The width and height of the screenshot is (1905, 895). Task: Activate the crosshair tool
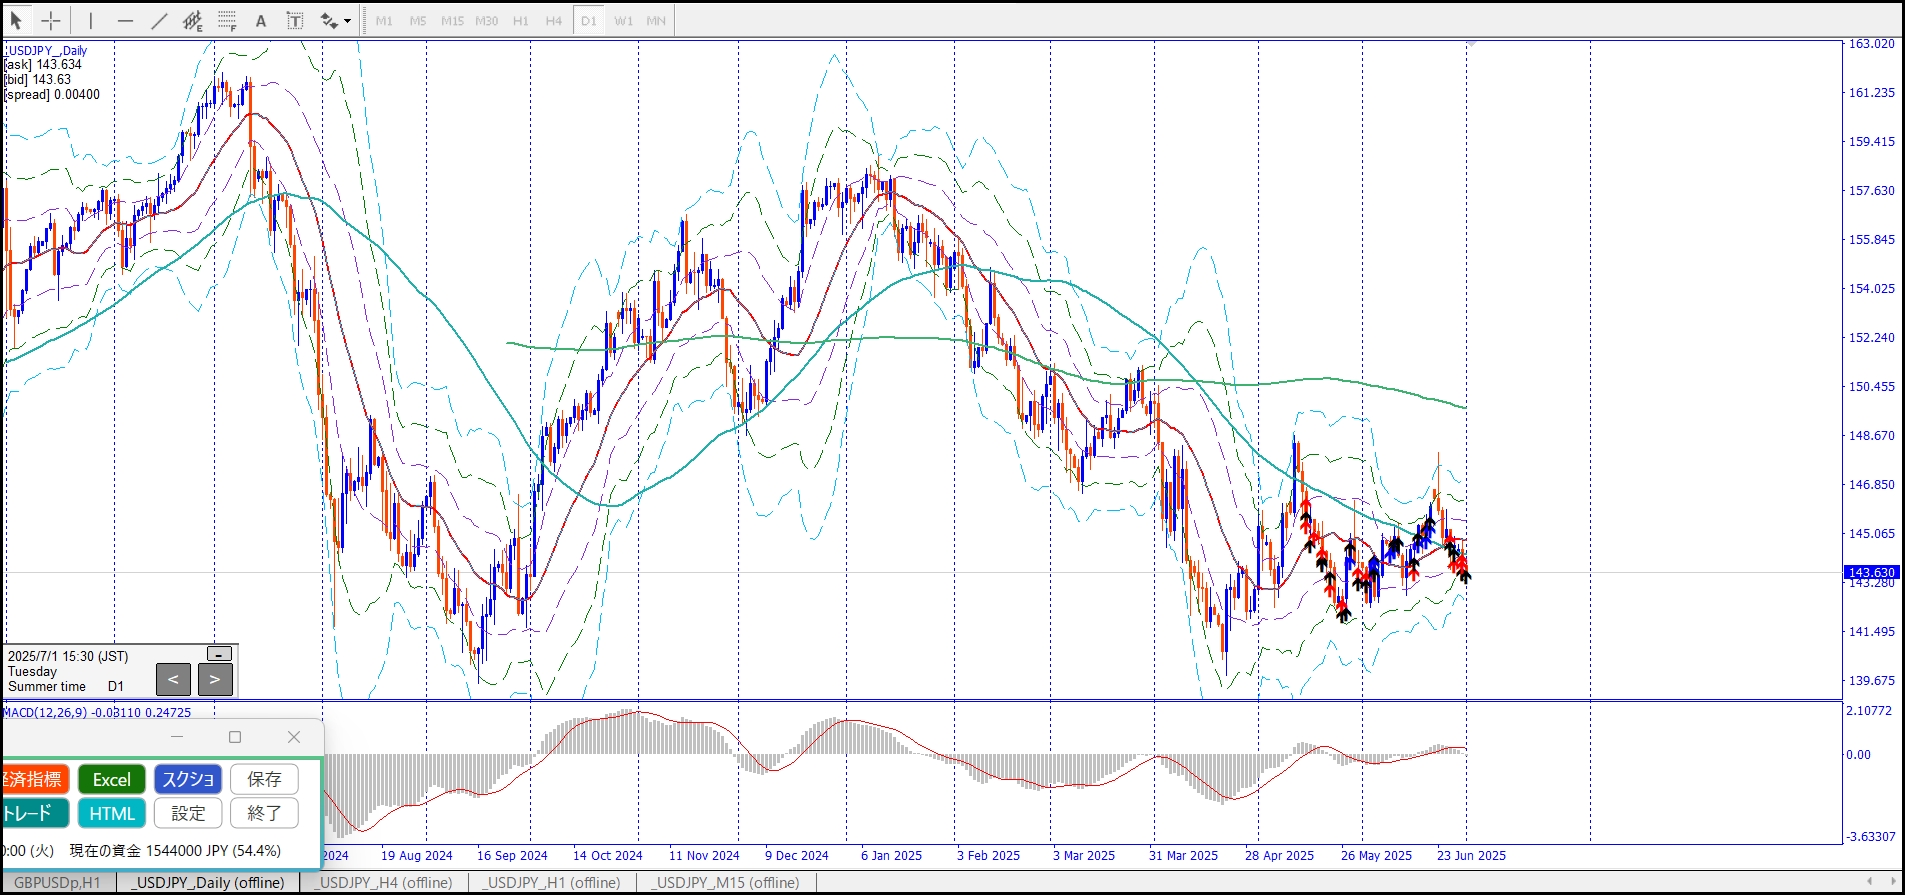[51, 20]
